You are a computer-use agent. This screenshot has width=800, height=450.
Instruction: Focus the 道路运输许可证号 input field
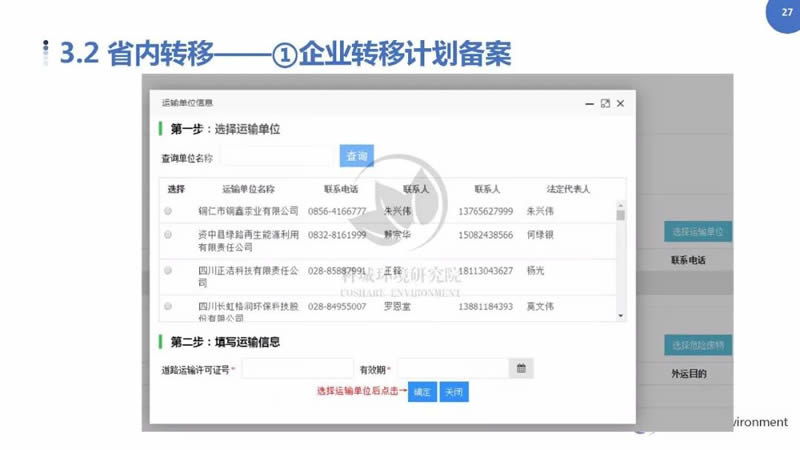tap(297, 369)
